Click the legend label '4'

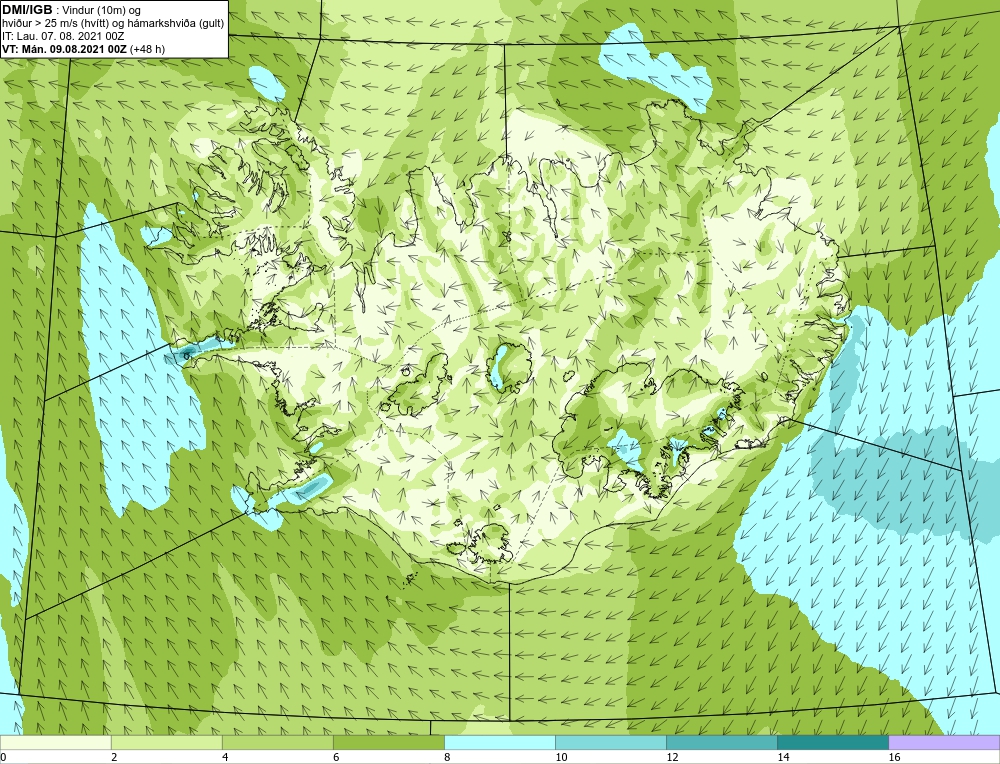pyautogui.click(x=225, y=757)
